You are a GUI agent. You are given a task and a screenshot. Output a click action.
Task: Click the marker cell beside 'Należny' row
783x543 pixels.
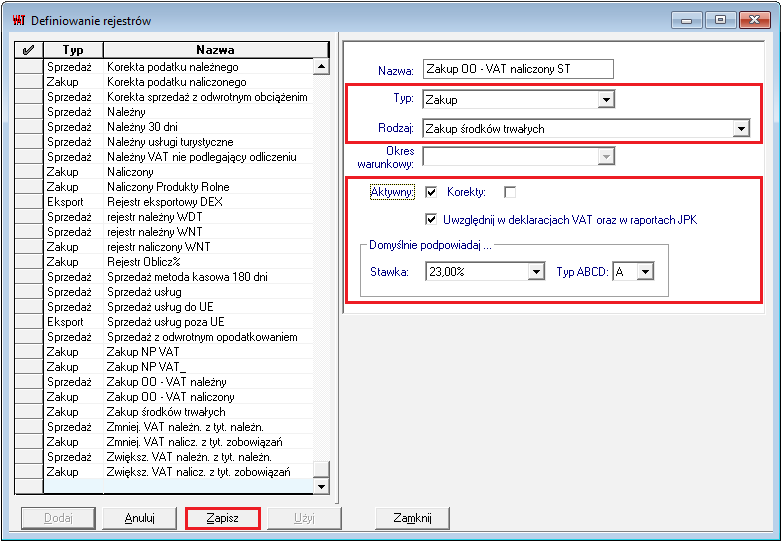click(x=28, y=112)
